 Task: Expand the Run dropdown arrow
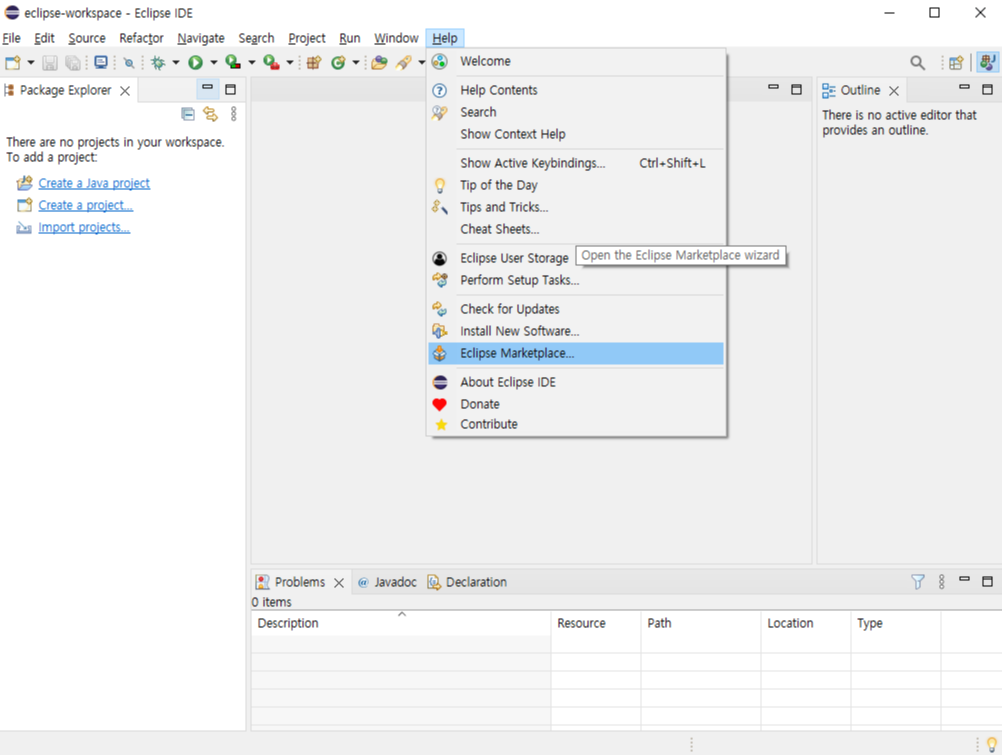[x=213, y=63]
